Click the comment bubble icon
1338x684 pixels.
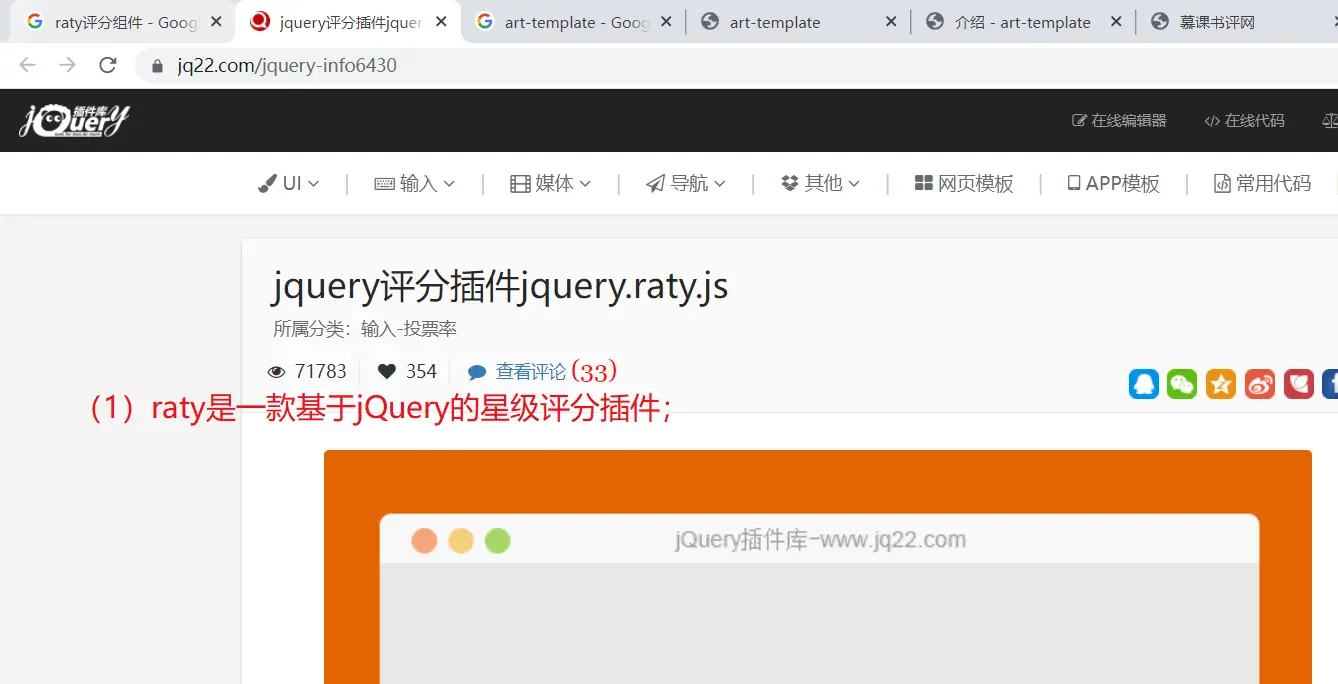pyautogui.click(x=477, y=372)
